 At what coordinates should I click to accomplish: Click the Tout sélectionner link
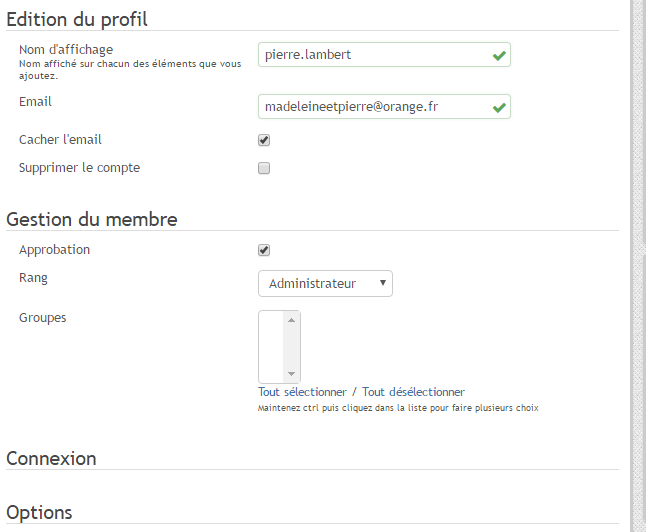pyautogui.click(x=302, y=392)
